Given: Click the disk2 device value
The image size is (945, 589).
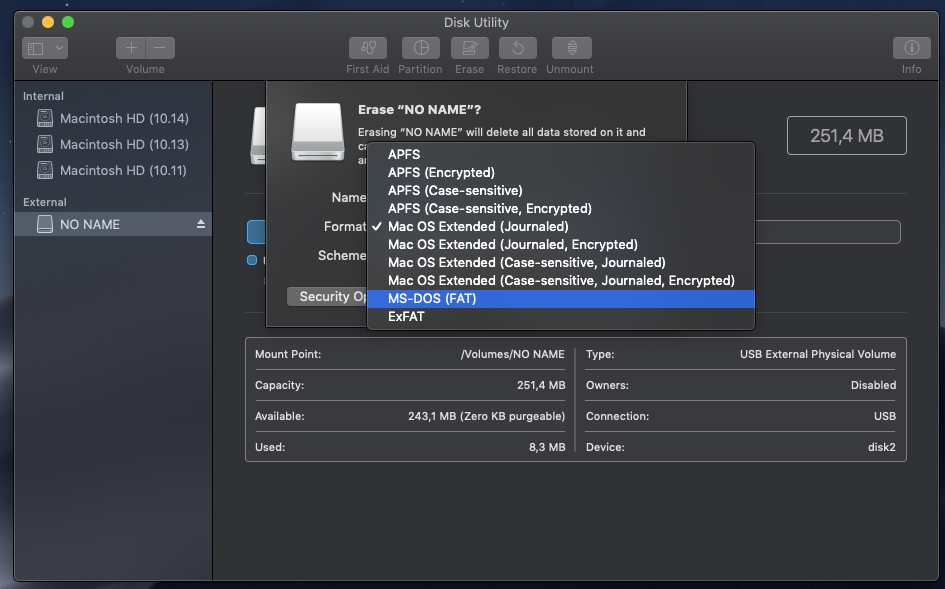Looking at the screenshot, I should point(881,447).
